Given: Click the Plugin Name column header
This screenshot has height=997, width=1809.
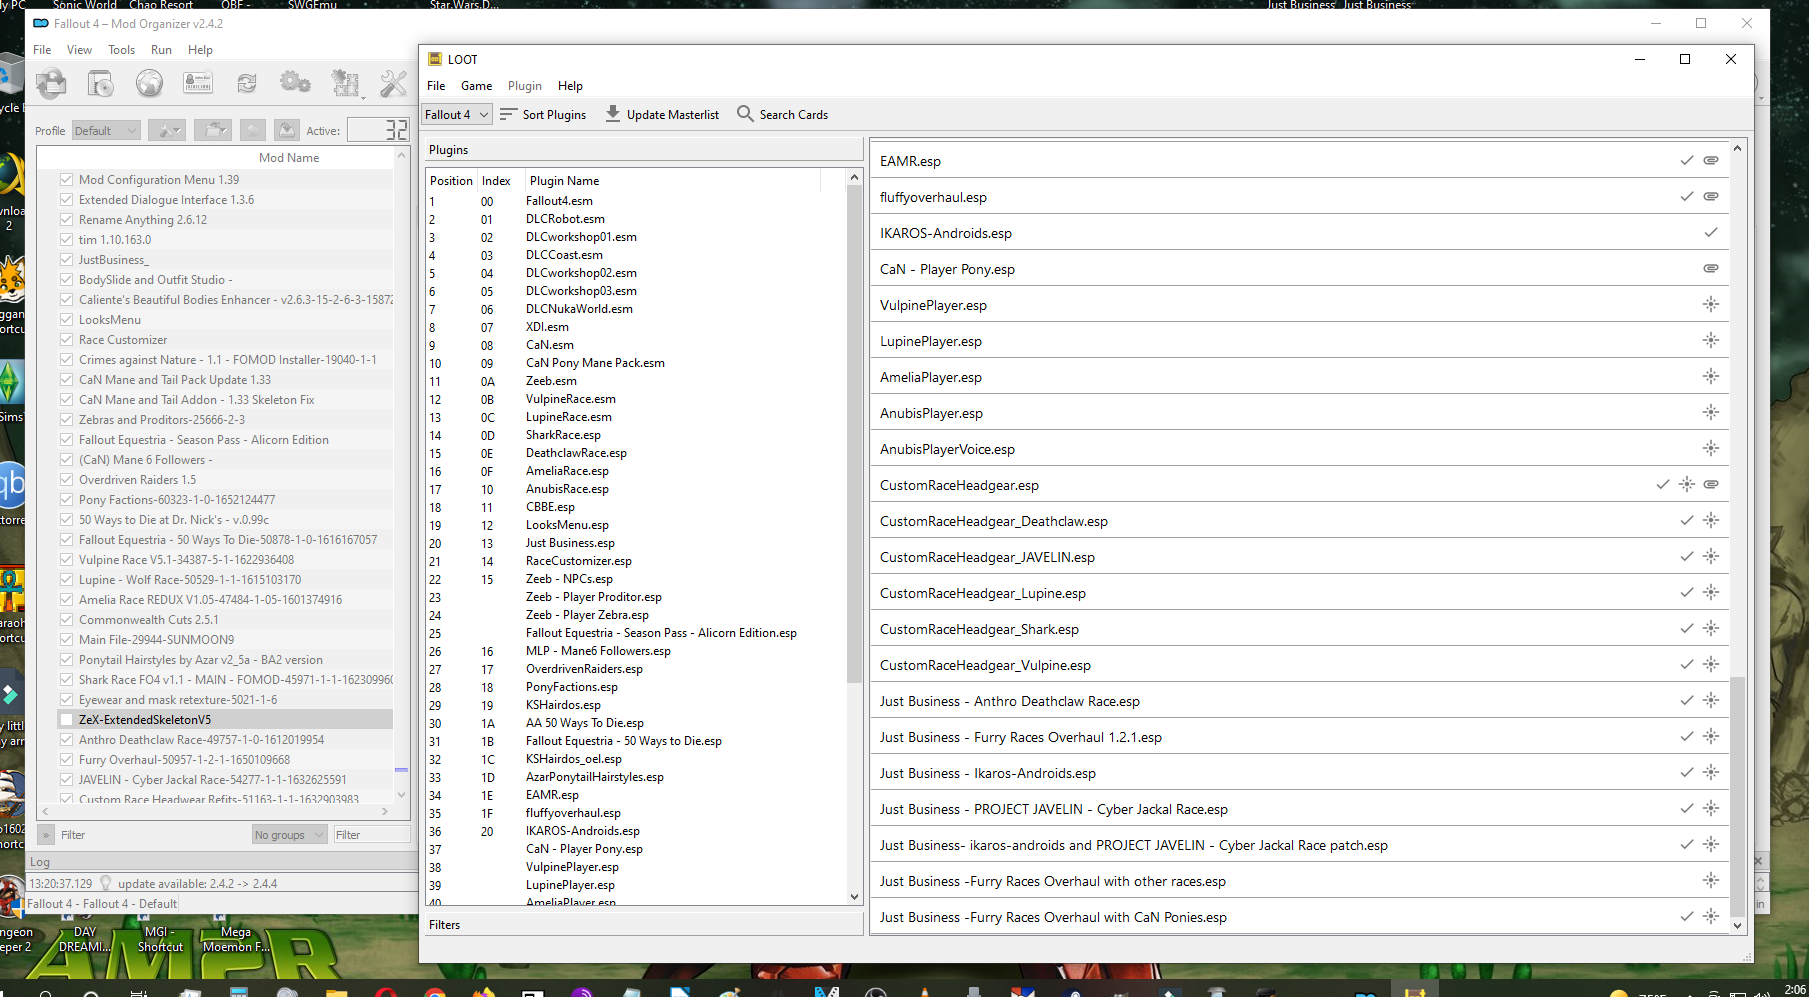Looking at the screenshot, I should coord(564,181).
